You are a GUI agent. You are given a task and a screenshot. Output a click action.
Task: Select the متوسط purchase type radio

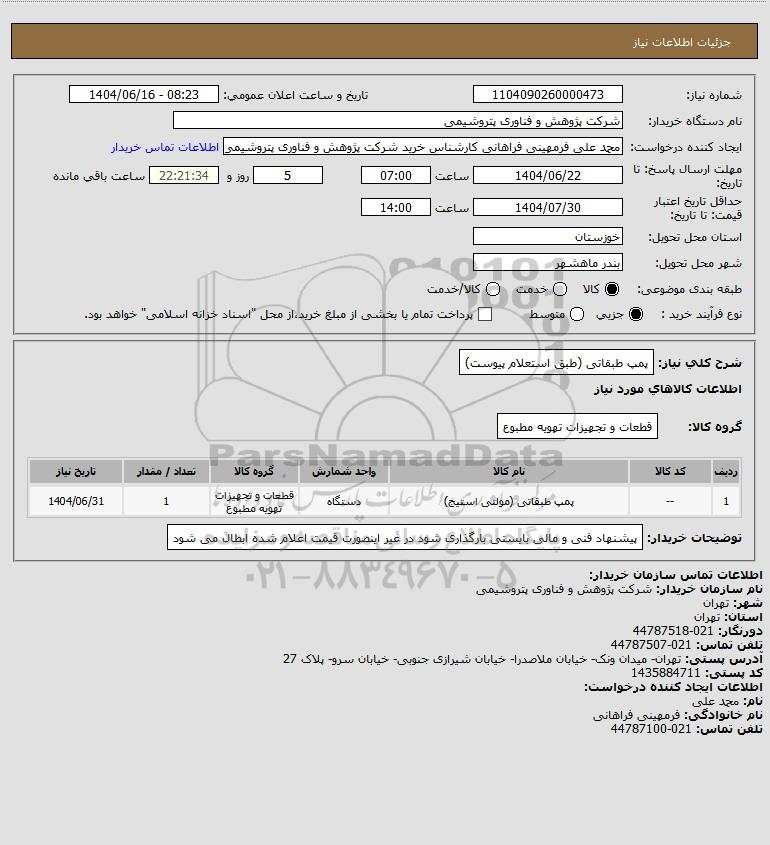(x=577, y=314)
